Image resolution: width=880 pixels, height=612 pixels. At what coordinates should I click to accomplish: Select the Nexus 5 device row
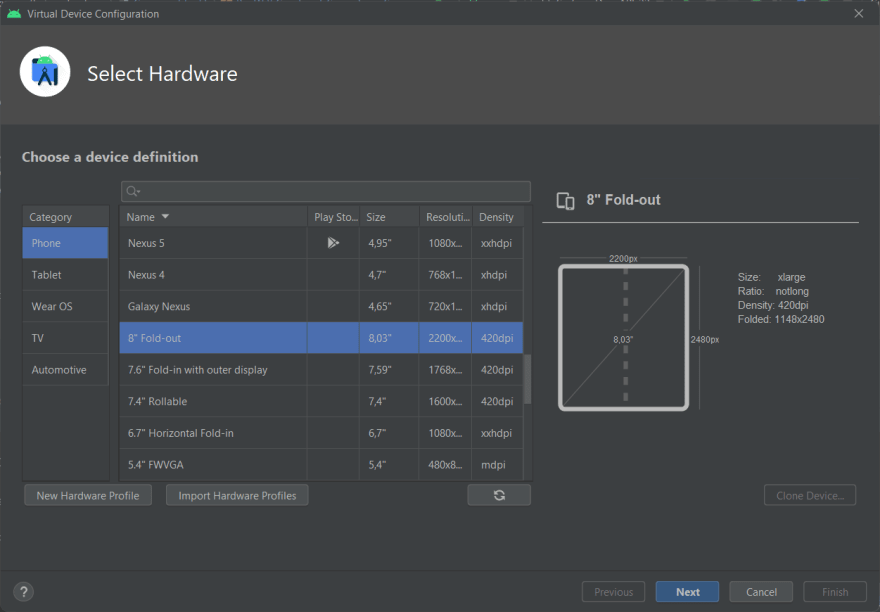click(321, 243)
